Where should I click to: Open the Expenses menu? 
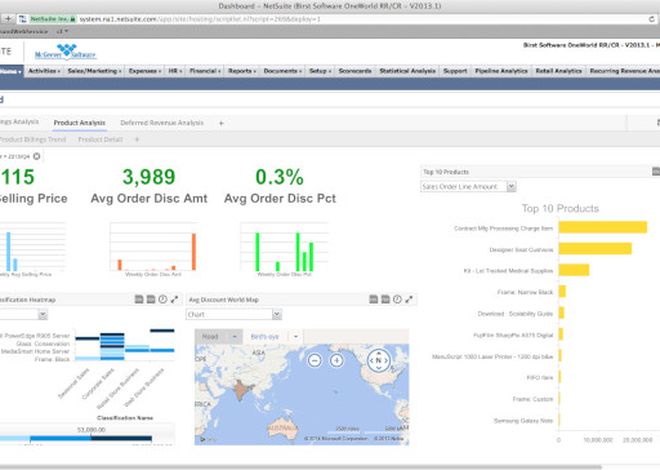click(144, 71)
